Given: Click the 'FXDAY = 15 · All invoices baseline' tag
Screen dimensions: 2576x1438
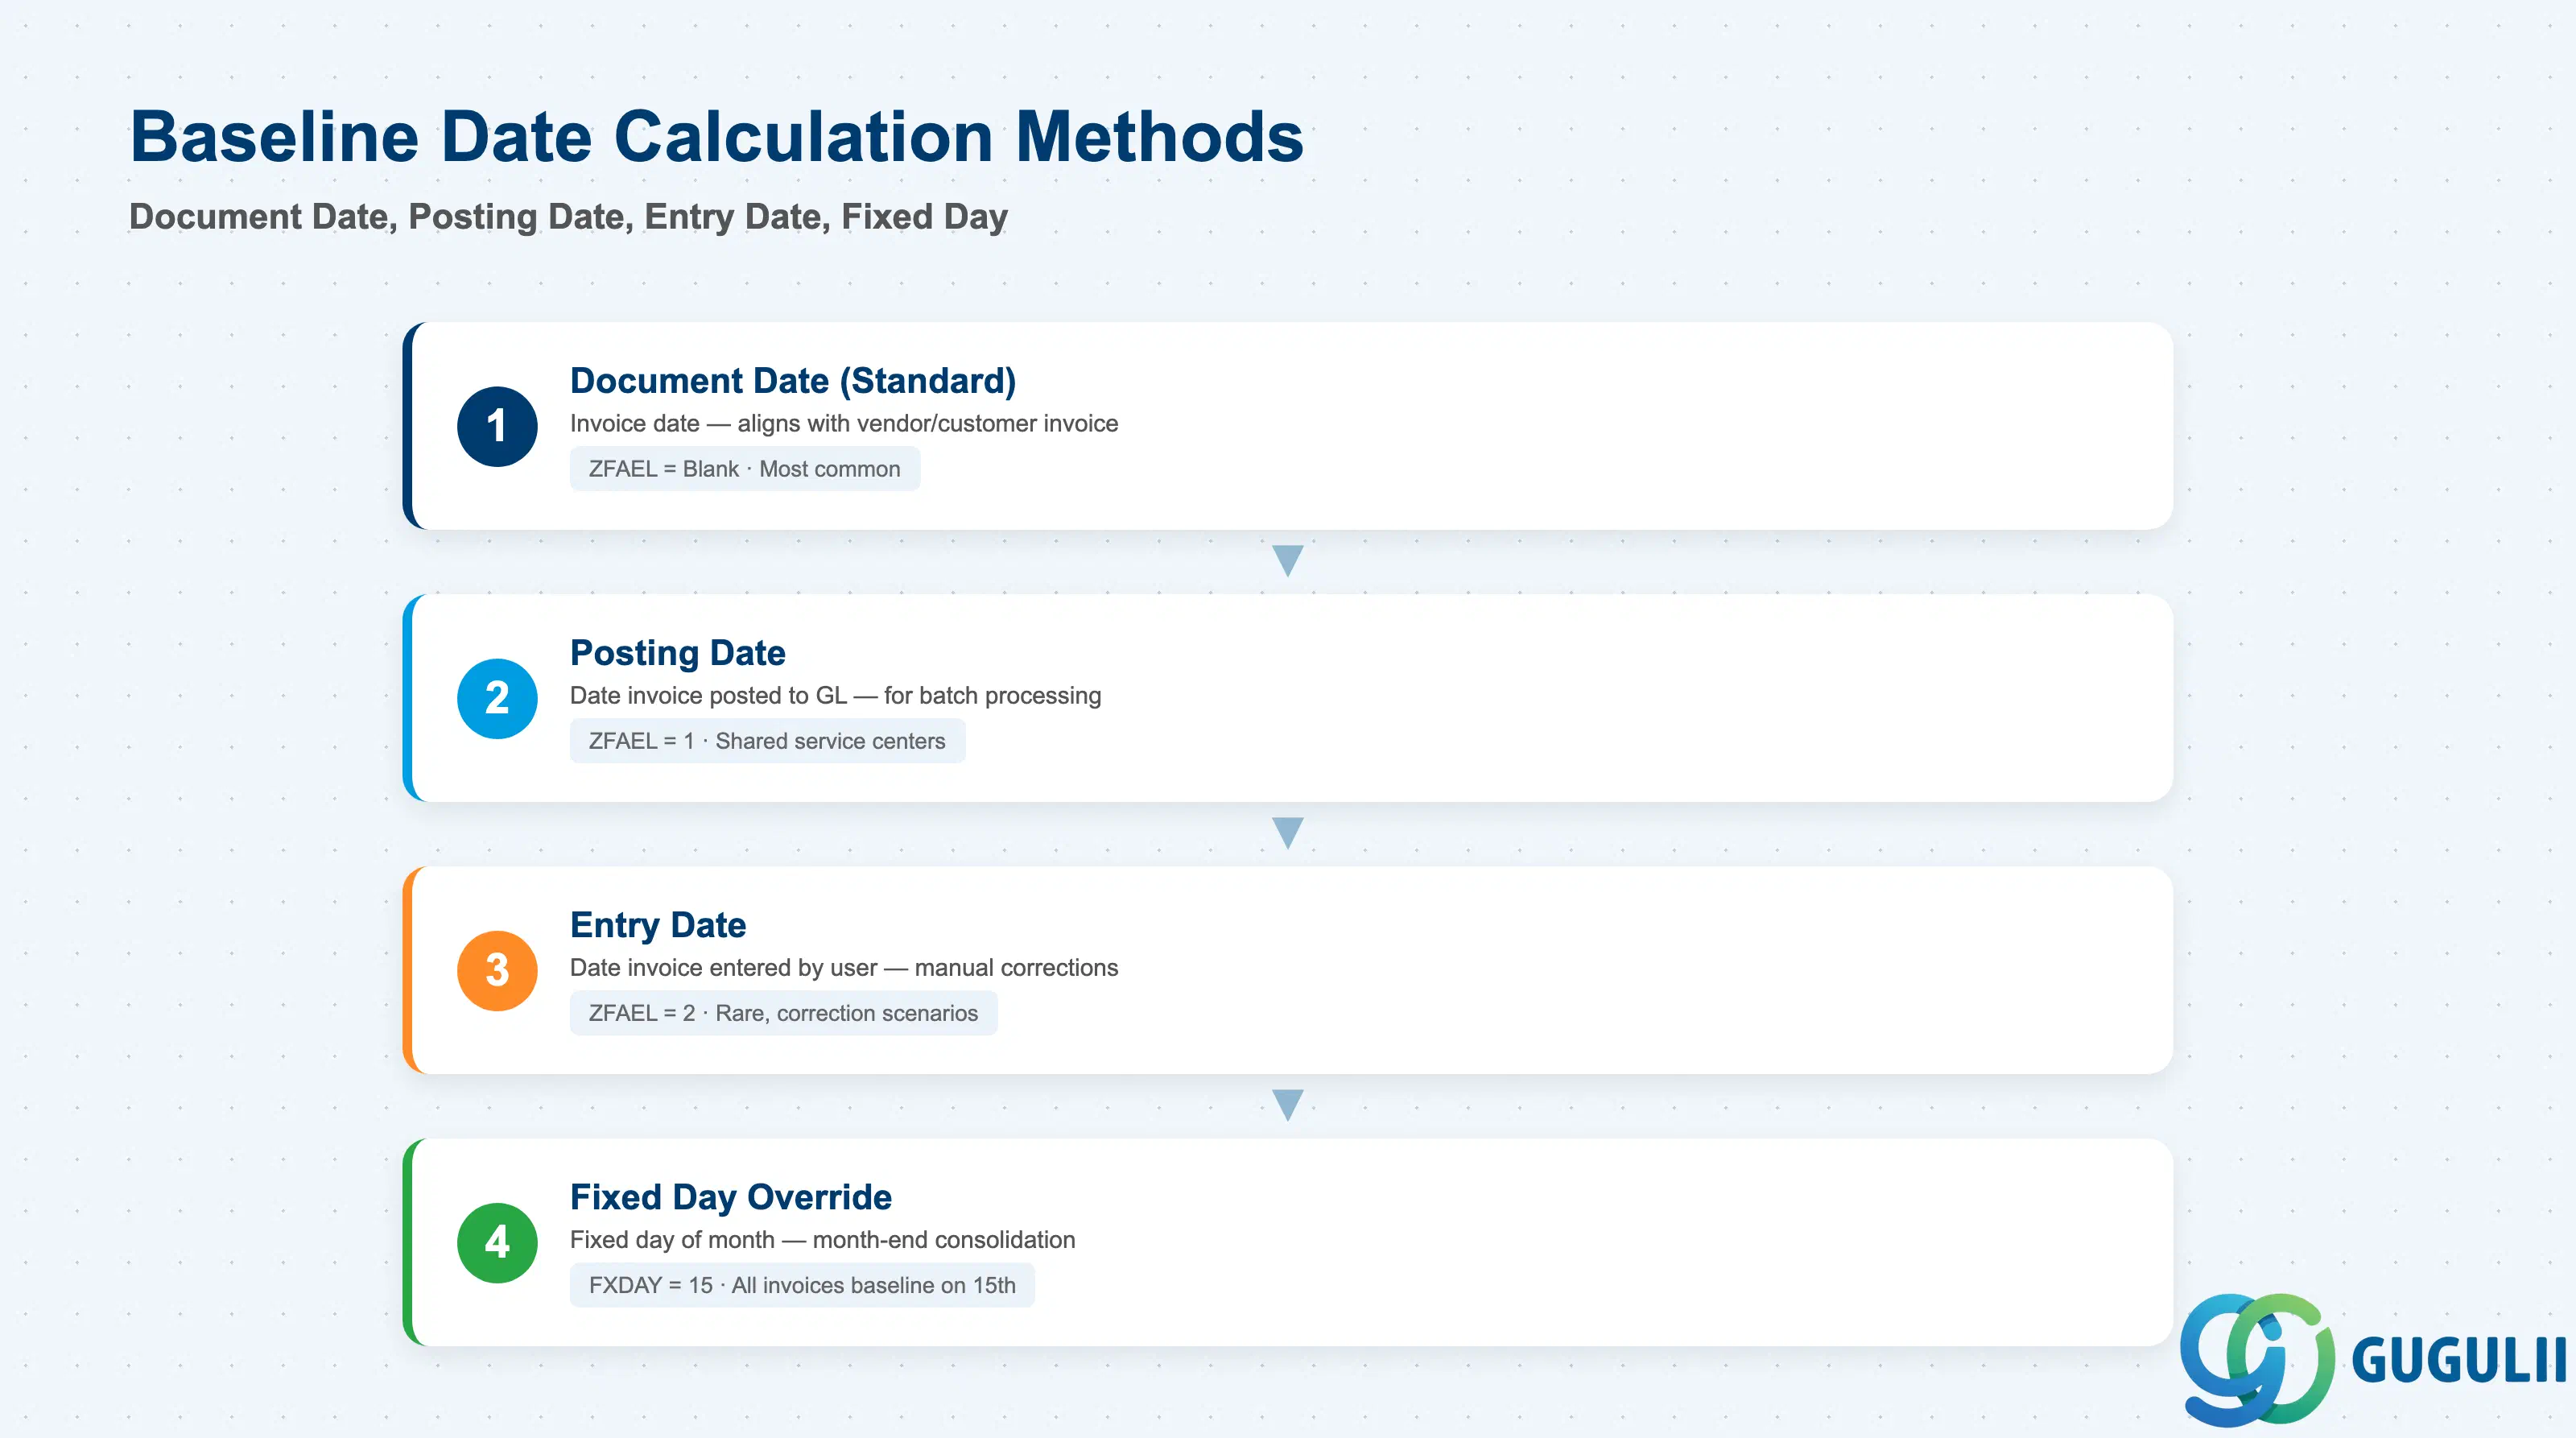Looking at the screenshot, I should [802, 1284].
